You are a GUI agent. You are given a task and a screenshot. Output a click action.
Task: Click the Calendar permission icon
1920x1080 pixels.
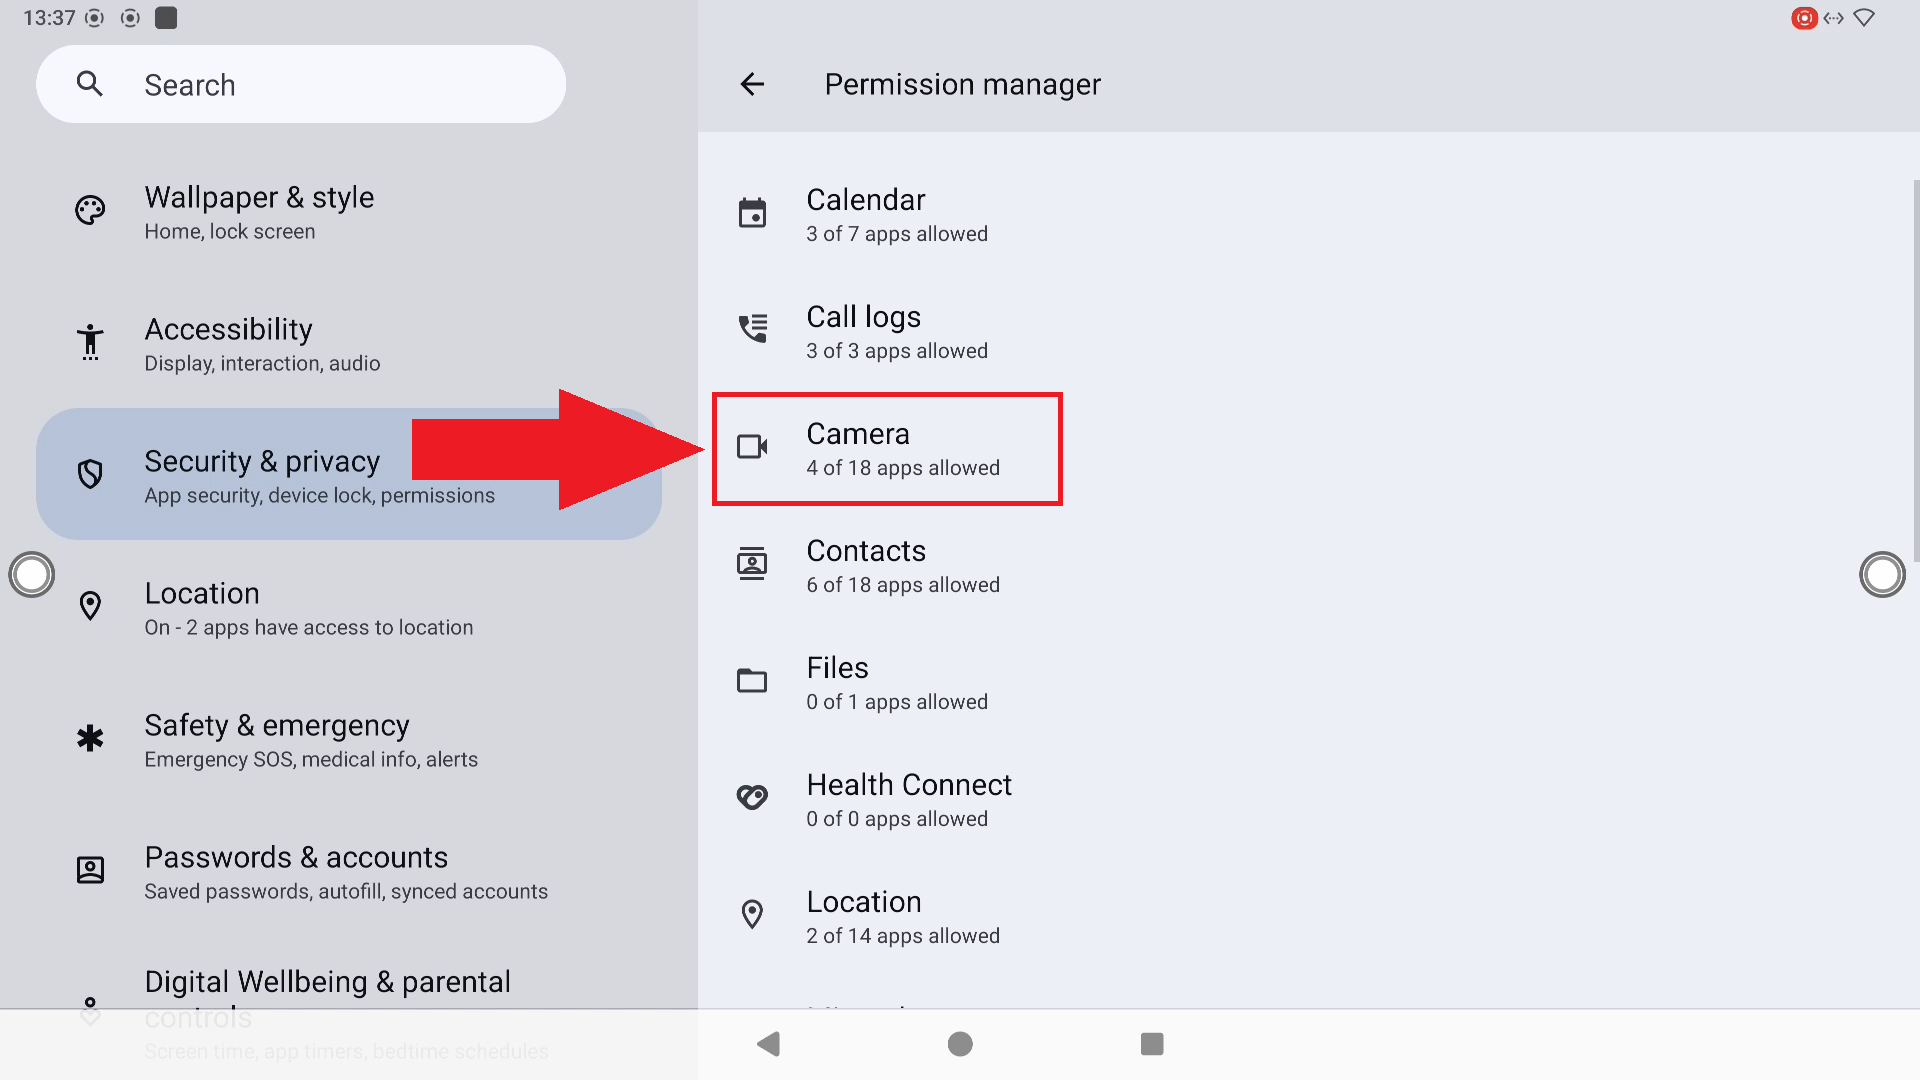[x=752, y=213]
